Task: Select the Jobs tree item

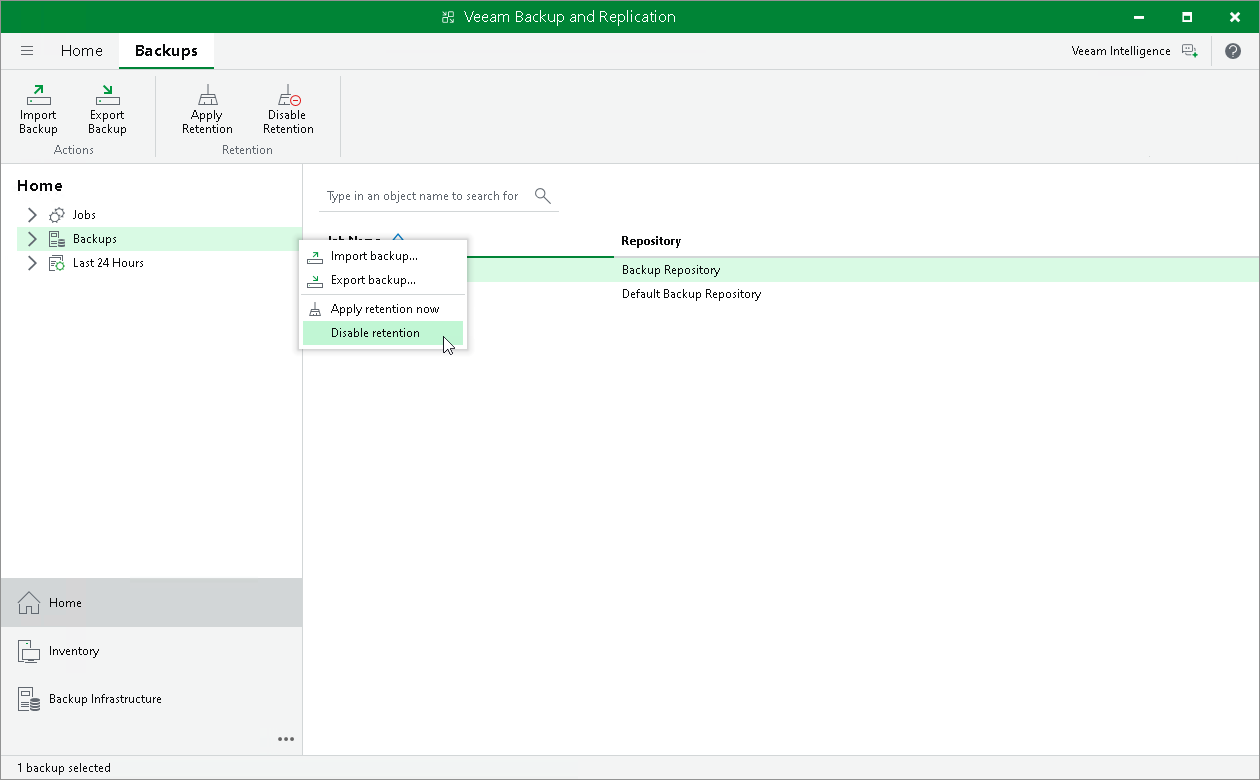Action: [84, 215]
